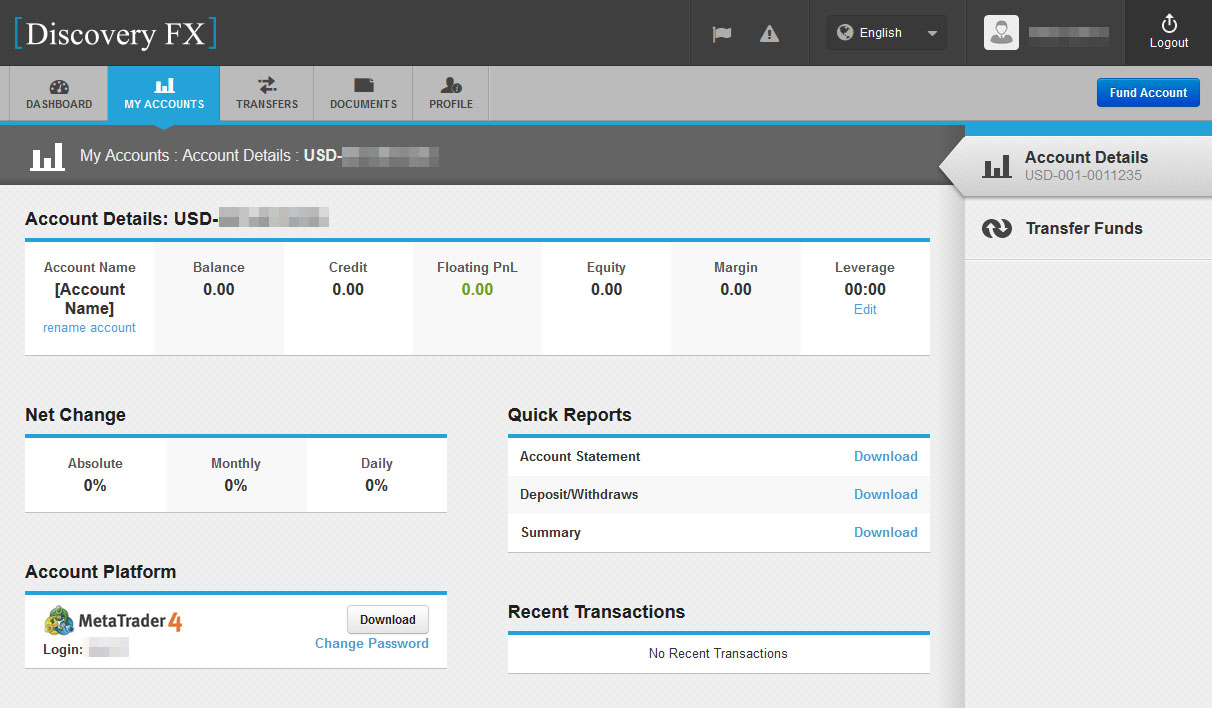
Task: Click the rename account link
Action: coord(89,328)
